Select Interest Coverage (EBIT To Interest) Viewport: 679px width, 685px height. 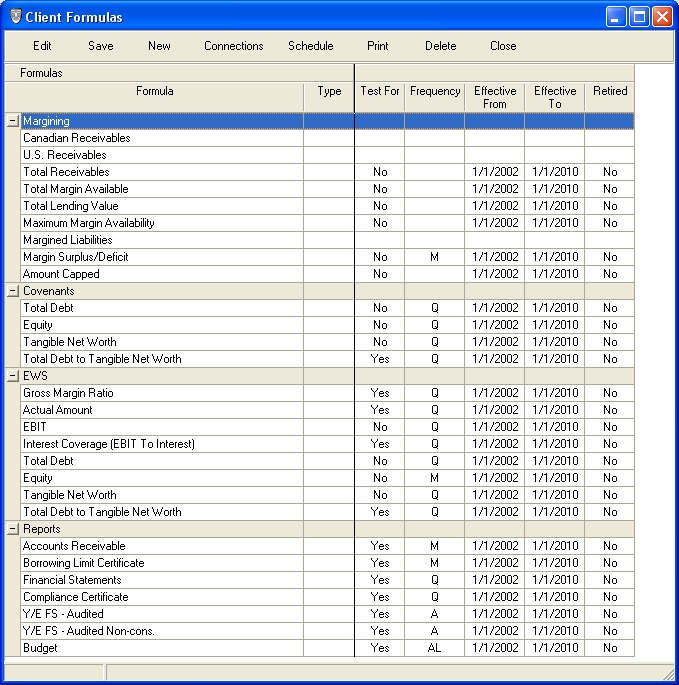pos(162,444)
